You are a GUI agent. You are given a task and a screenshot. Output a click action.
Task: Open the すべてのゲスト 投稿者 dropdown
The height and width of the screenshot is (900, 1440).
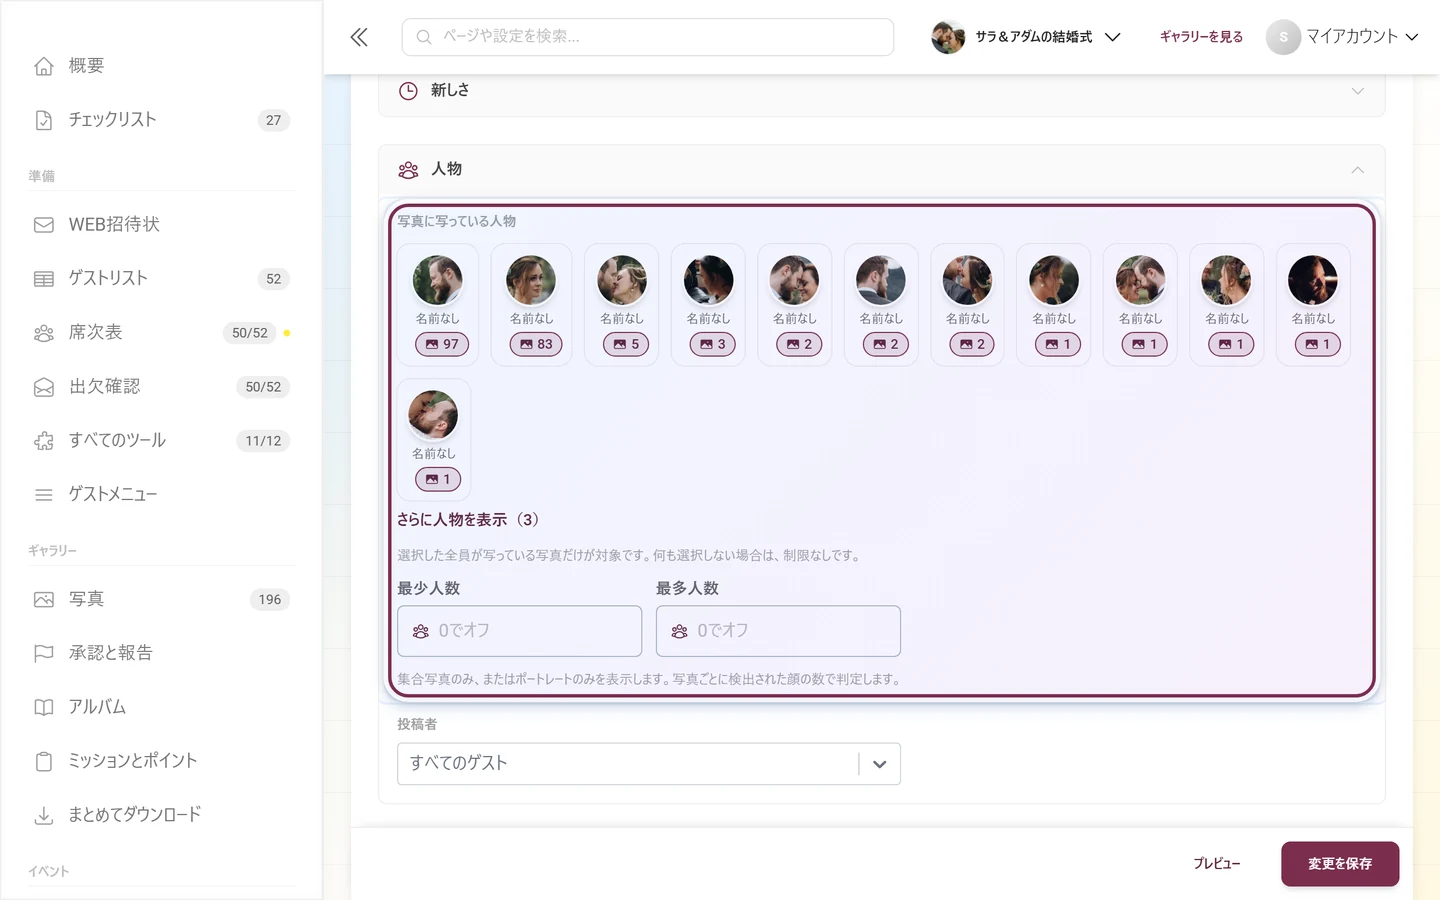pos(649,764)
